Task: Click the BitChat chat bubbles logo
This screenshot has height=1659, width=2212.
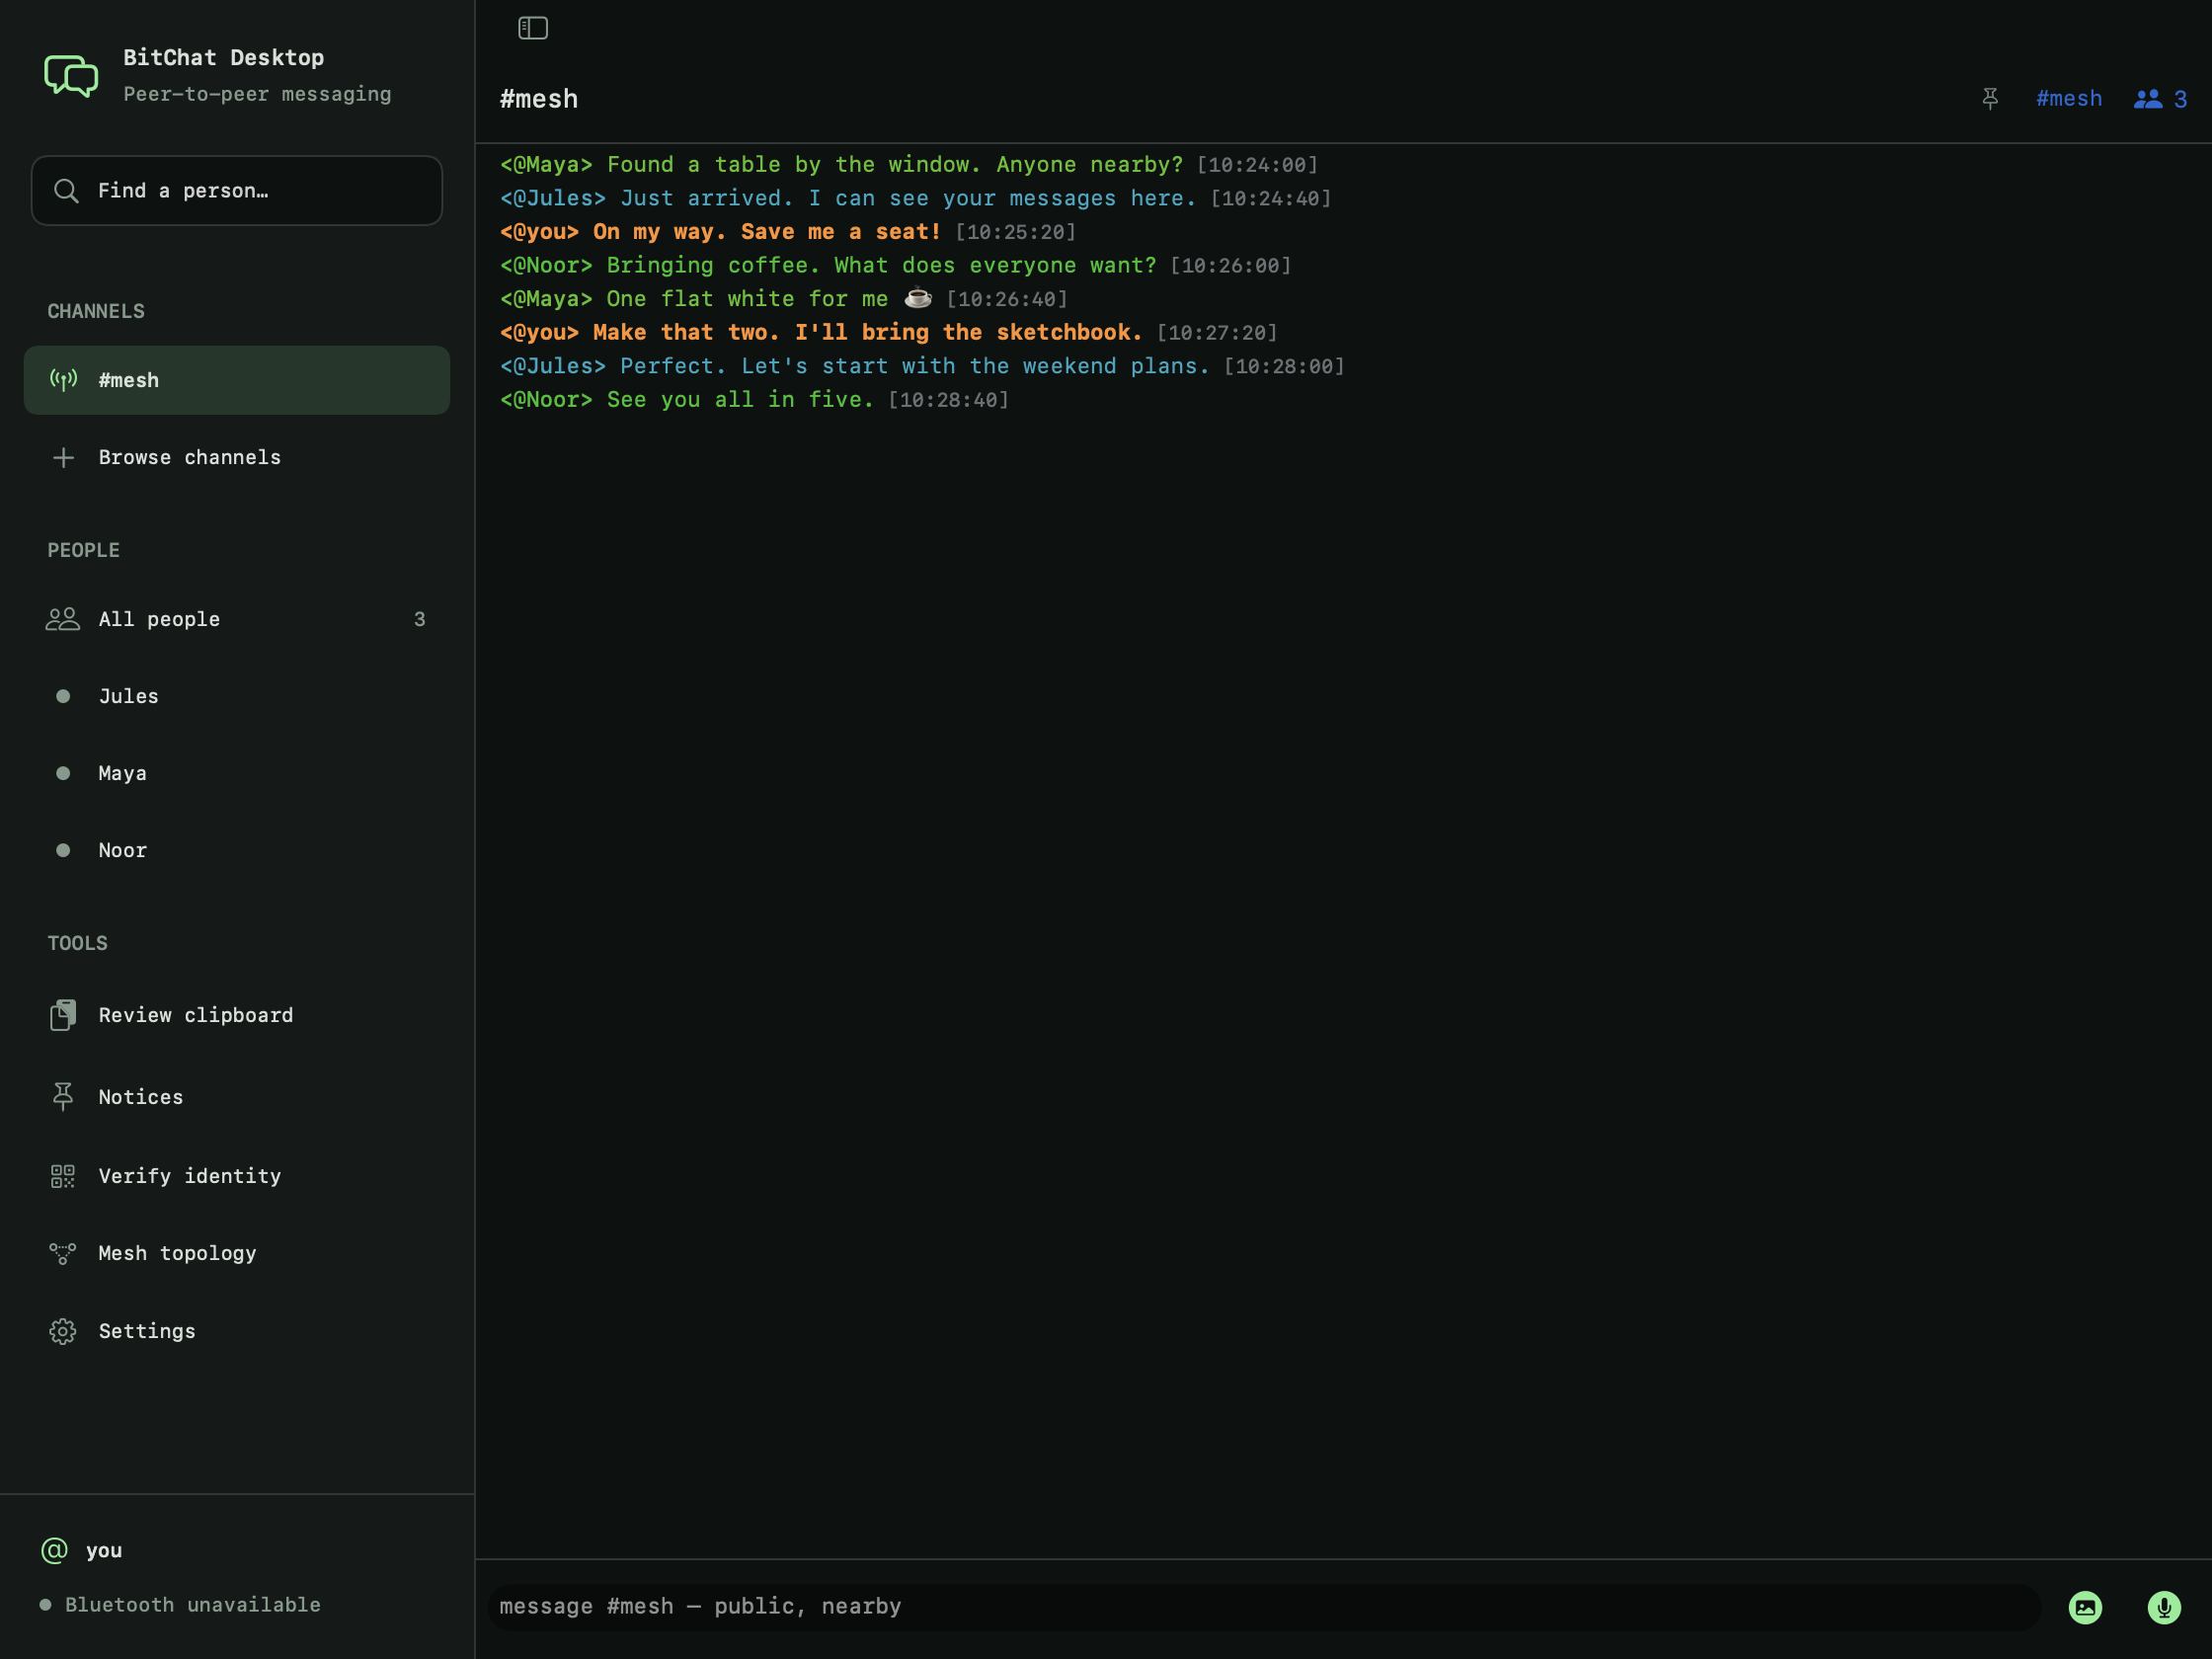Action: [71, 75]
